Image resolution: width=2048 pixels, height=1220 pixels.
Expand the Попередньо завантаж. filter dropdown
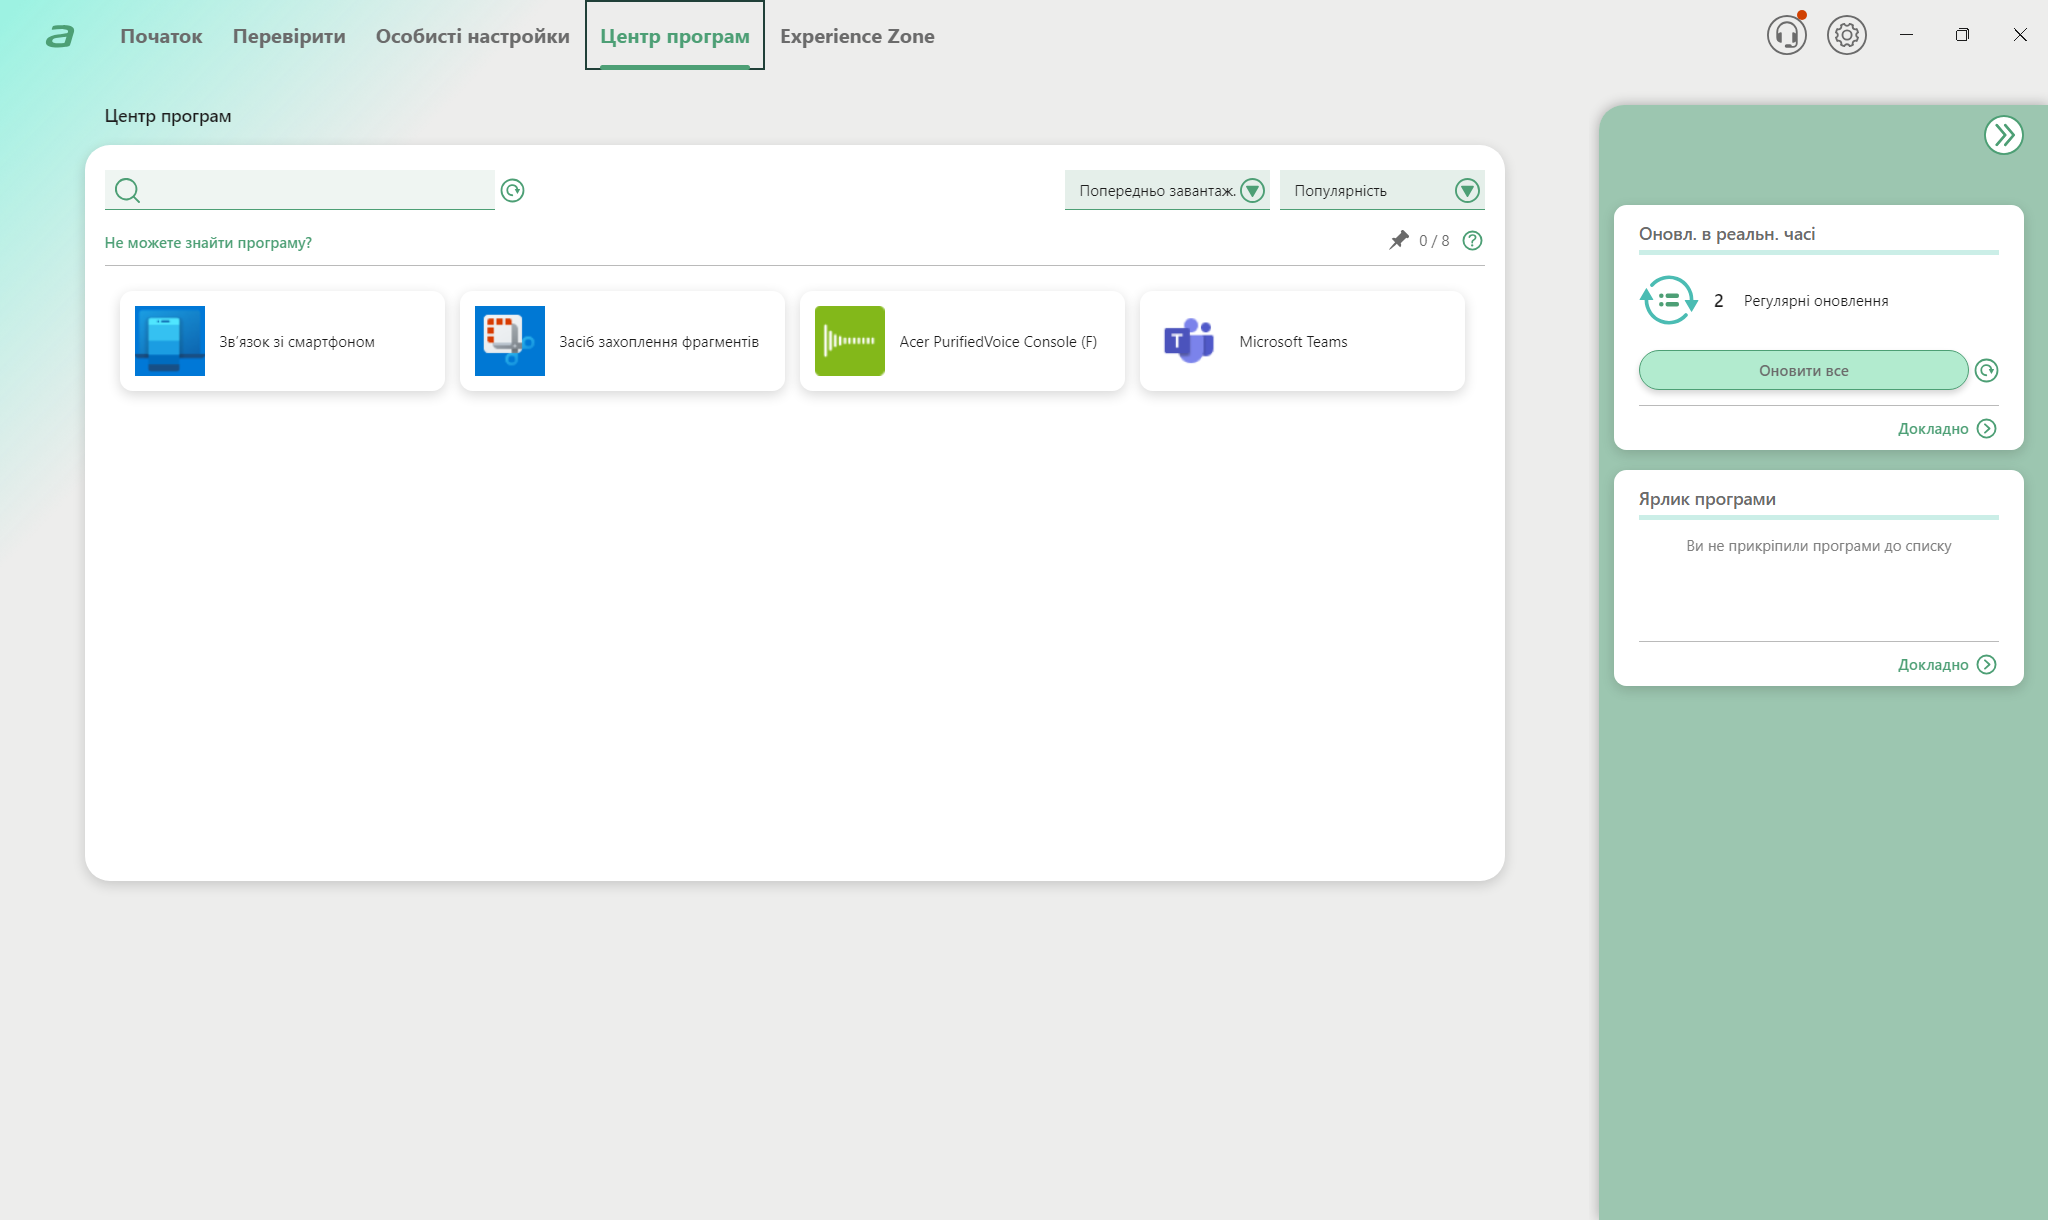click(x=1166, y=190)
